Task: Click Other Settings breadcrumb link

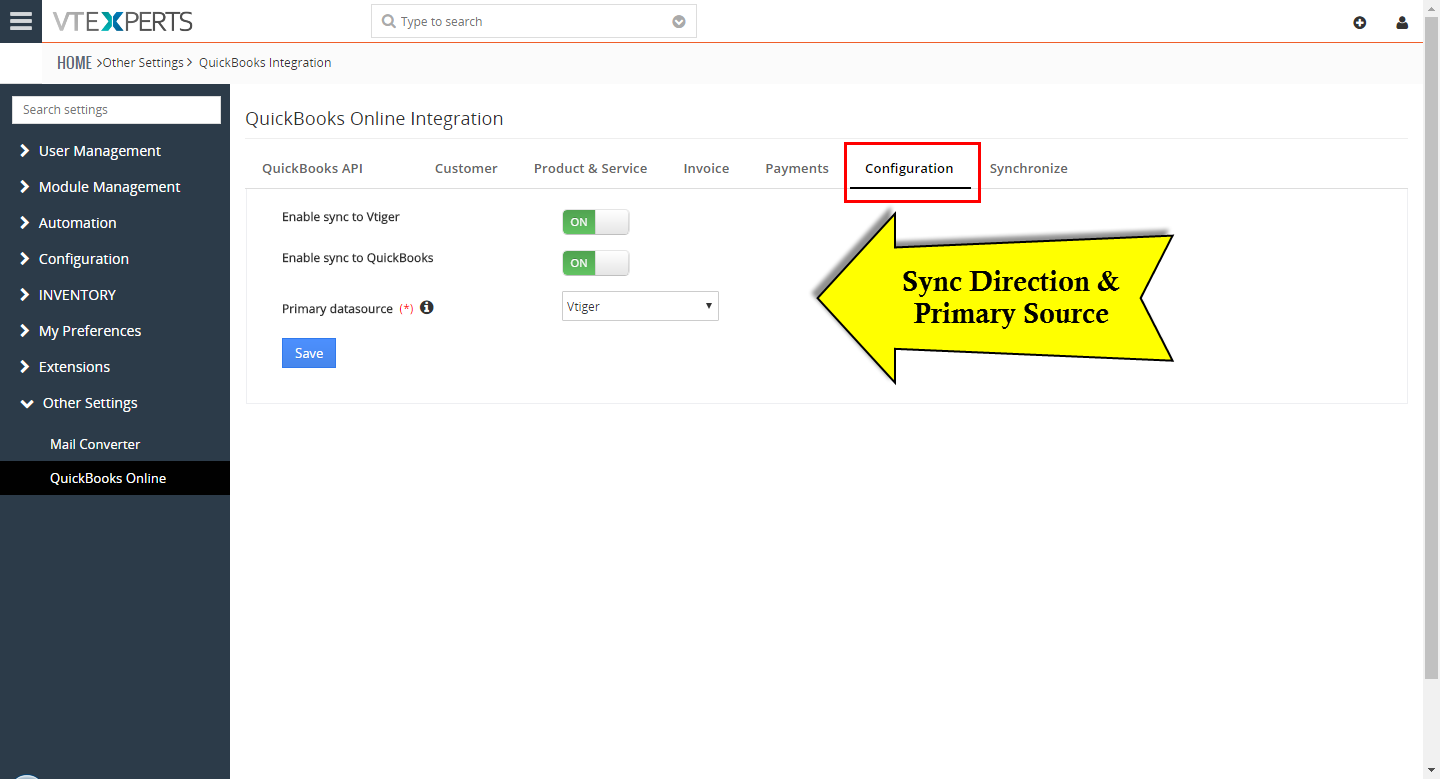Action: tap(143, 63)
